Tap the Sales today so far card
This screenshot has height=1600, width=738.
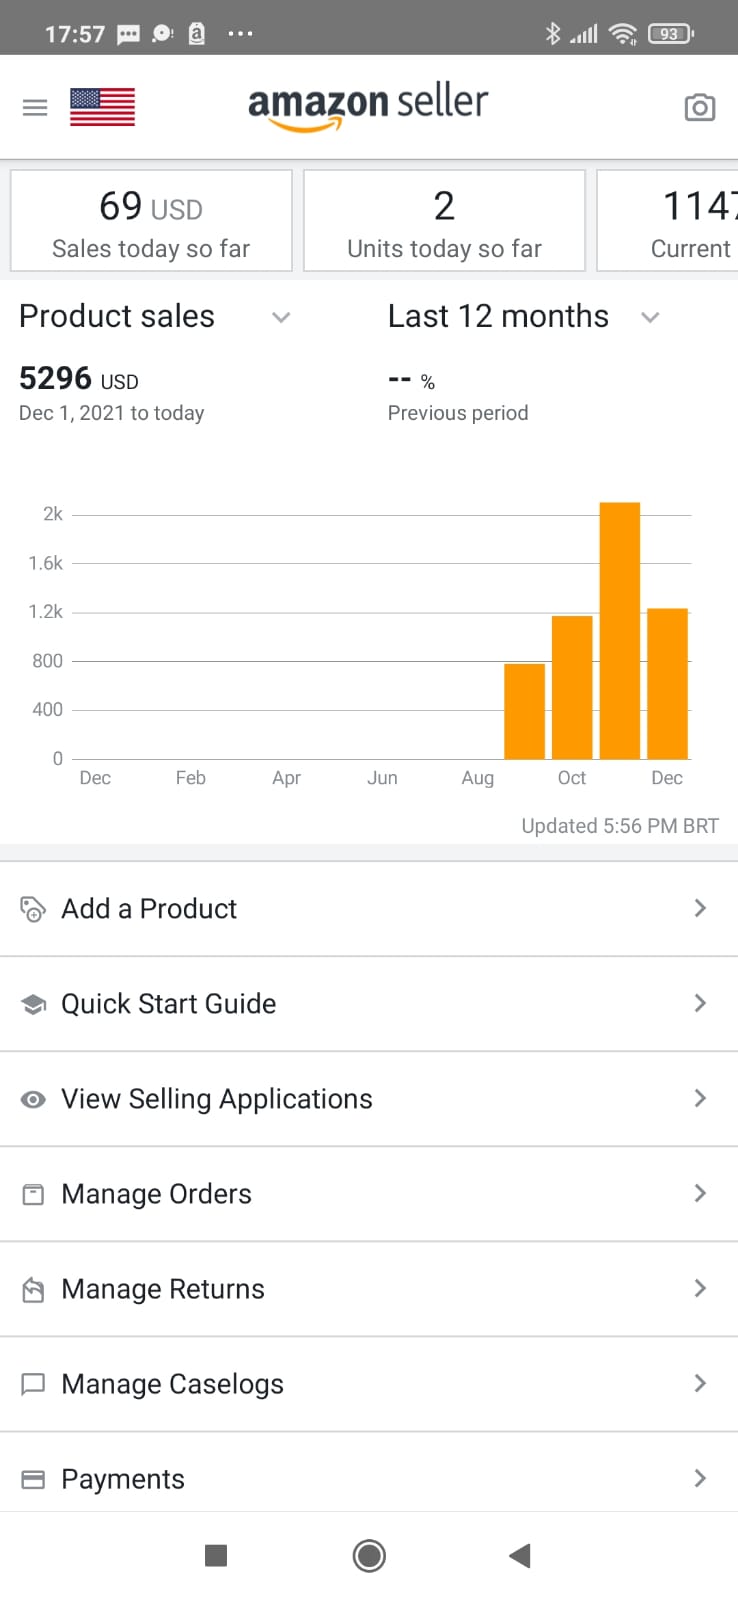tap(151, 221)
